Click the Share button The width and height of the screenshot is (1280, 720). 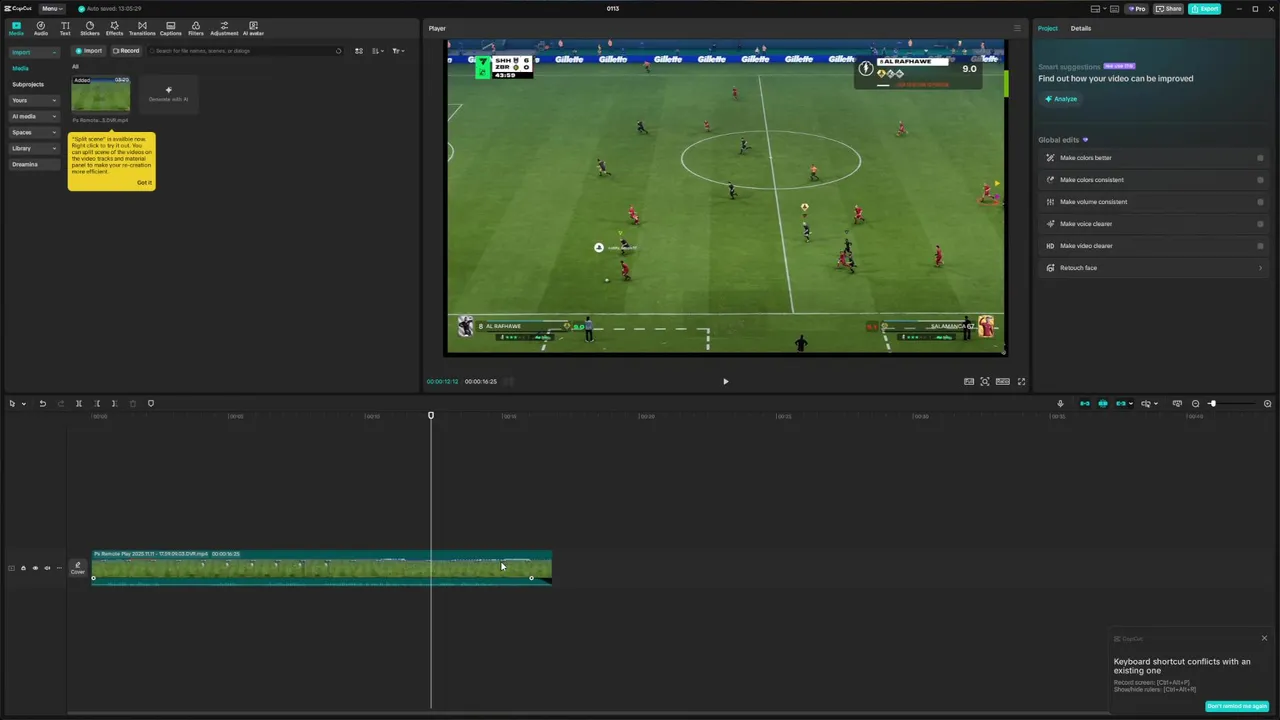[1168, 8]
